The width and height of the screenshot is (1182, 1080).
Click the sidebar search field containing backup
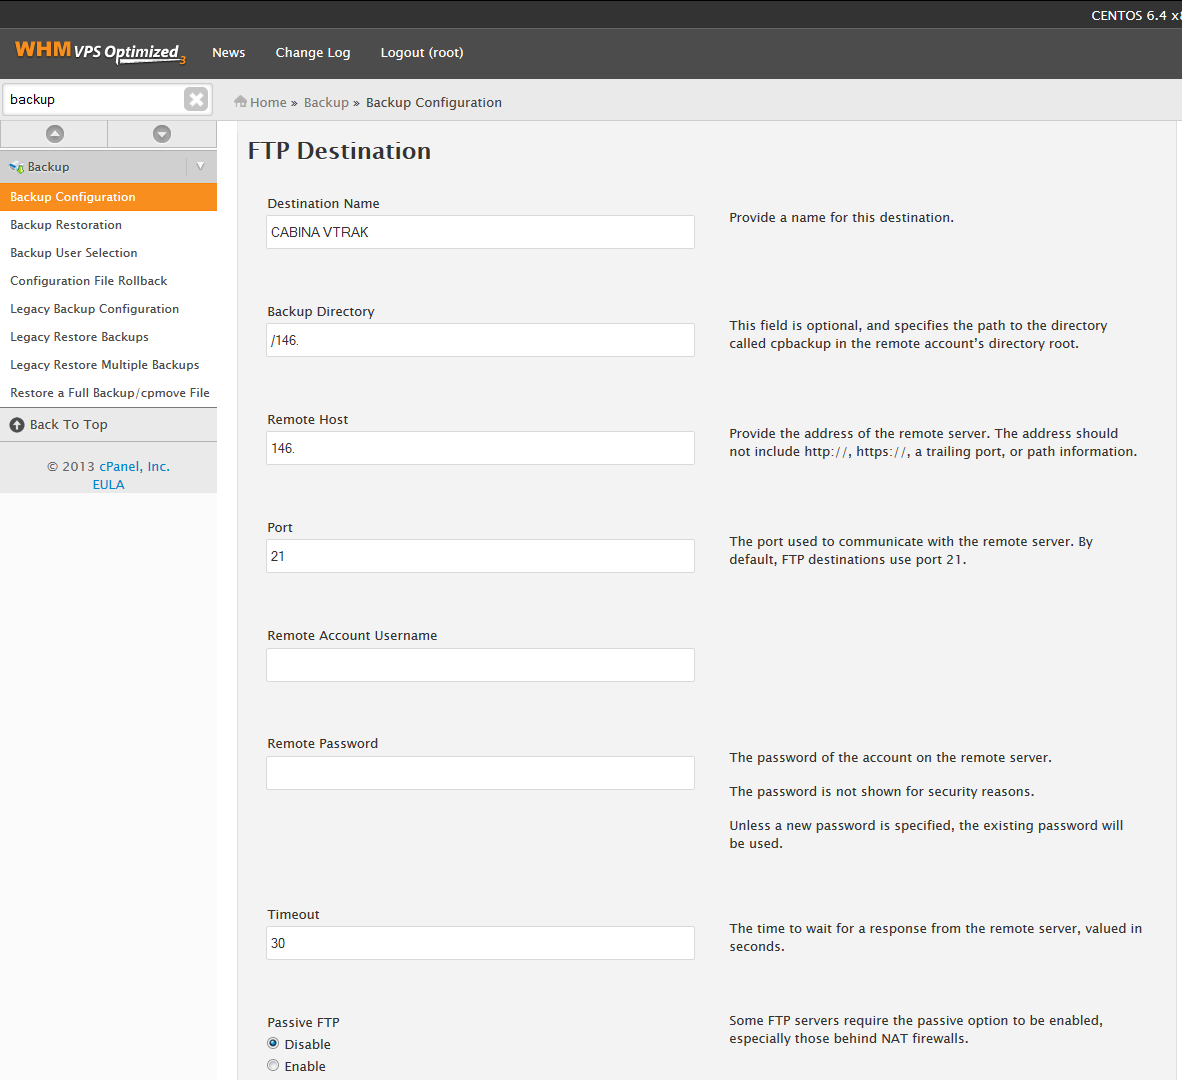click(x=94, y=99)
